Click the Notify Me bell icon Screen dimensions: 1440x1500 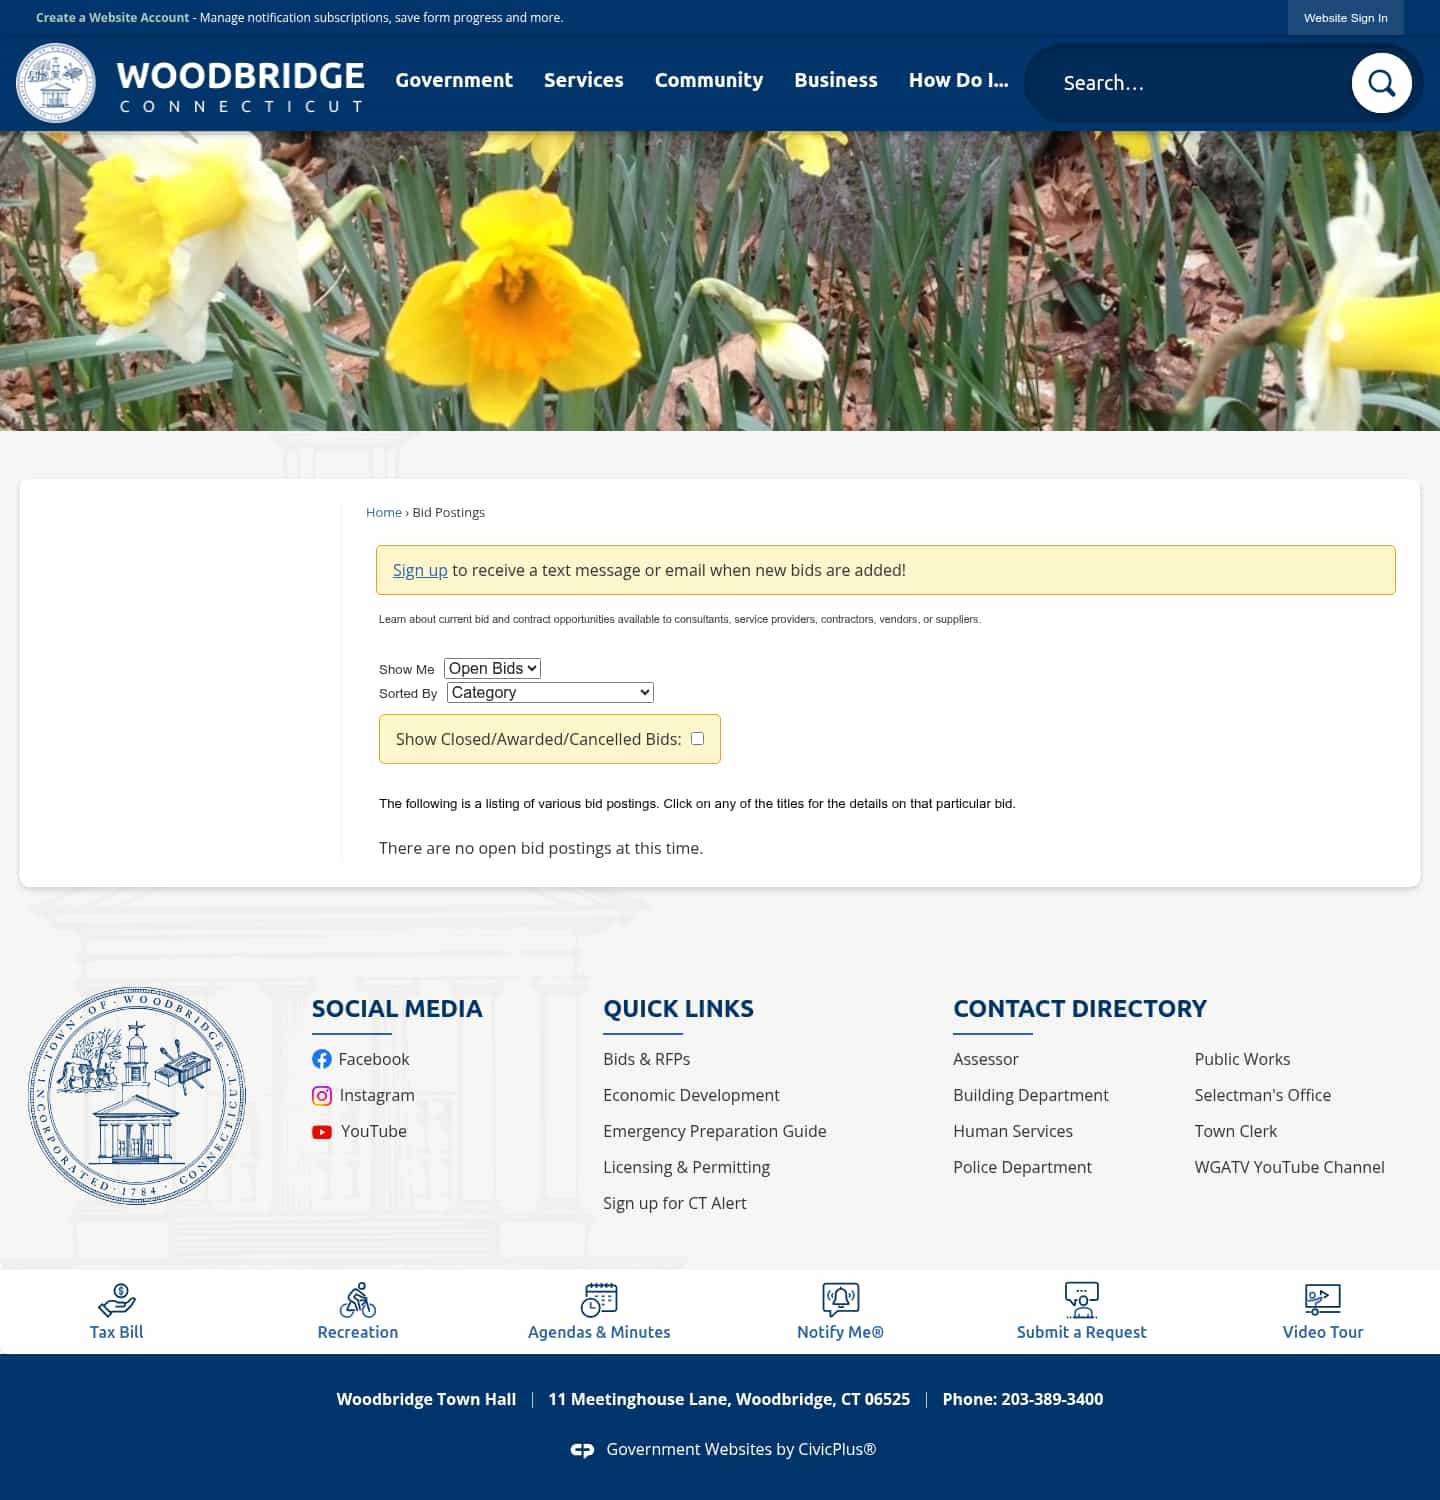pyautogui.click(x=839, y=1300)
